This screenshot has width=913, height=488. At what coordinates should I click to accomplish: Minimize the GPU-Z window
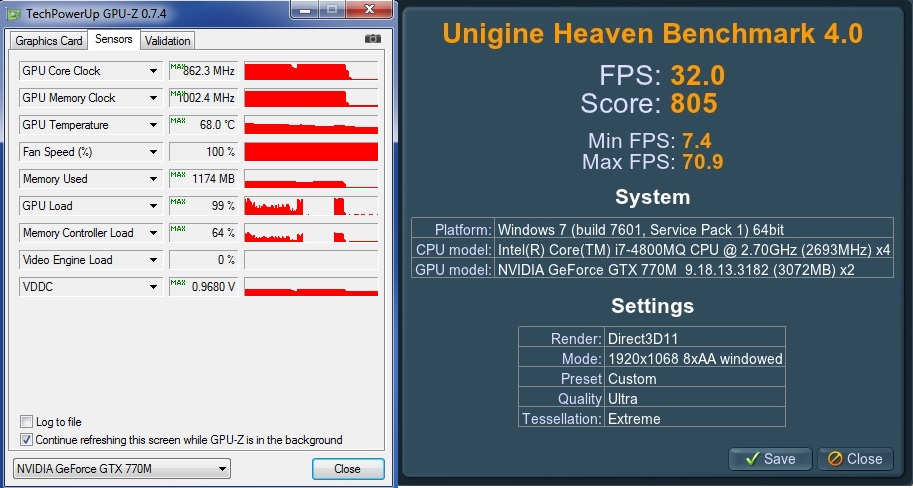point(306,9)
